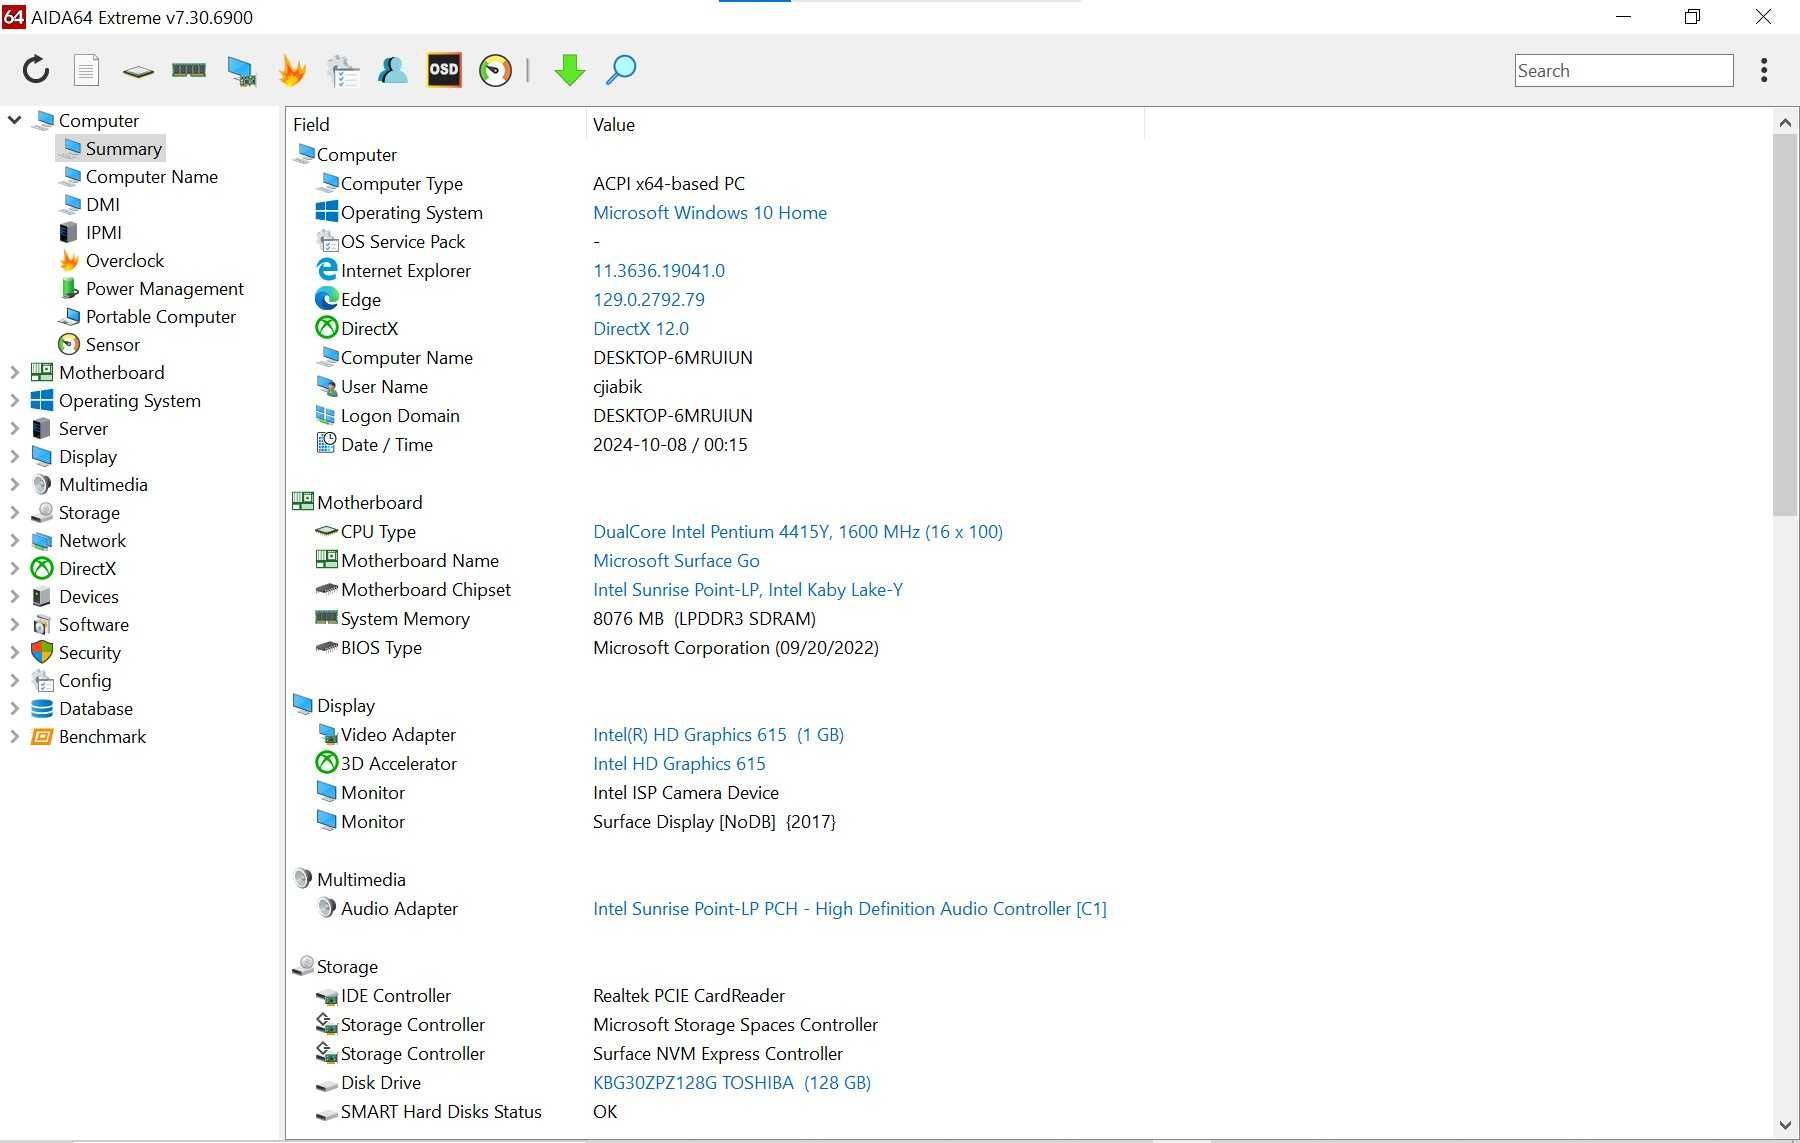Open the KBG30ZPZ128G TOSHIBA disk link
This screenshot has height=1143, width=1800.
pos(732,1082)
